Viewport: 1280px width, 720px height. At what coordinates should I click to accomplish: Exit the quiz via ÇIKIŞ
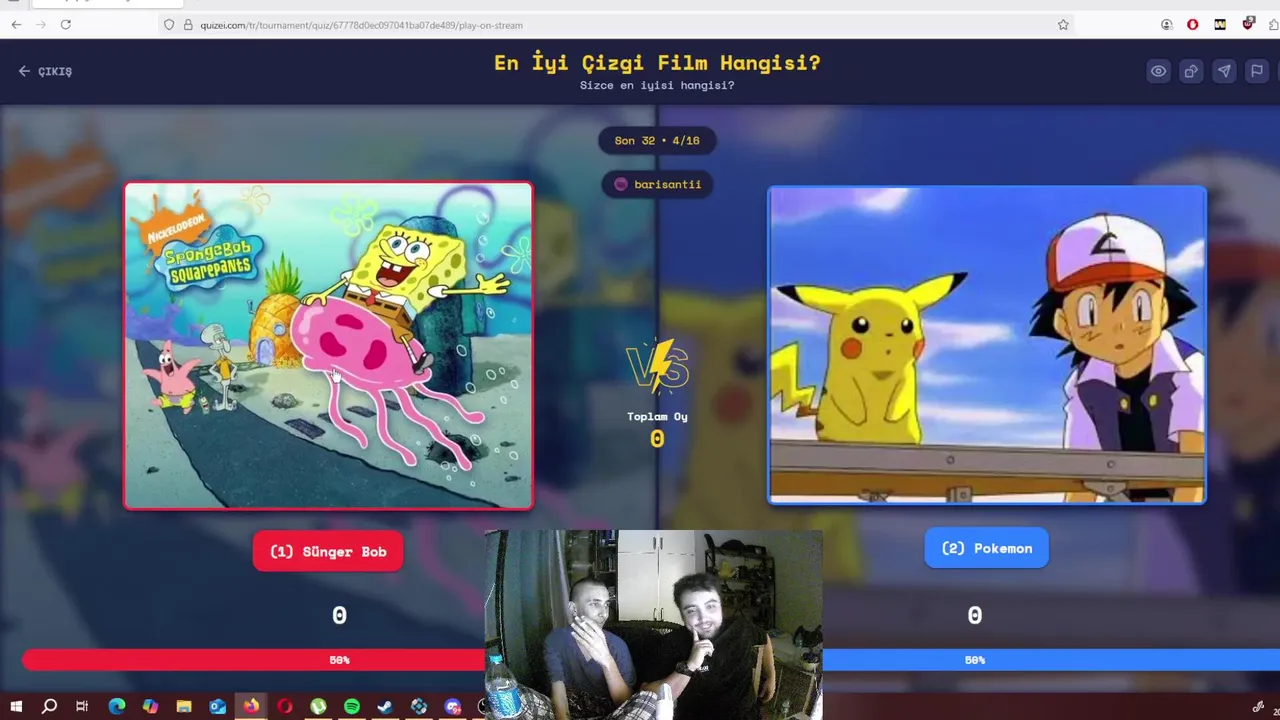[x=45, y=71]
